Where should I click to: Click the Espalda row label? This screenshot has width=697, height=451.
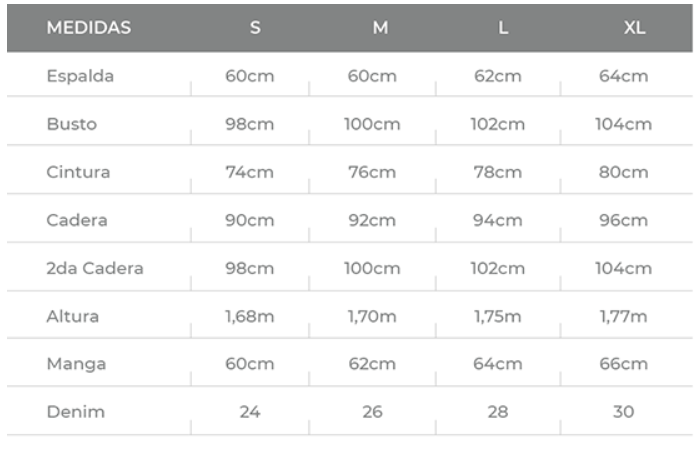tap(80, 76)
